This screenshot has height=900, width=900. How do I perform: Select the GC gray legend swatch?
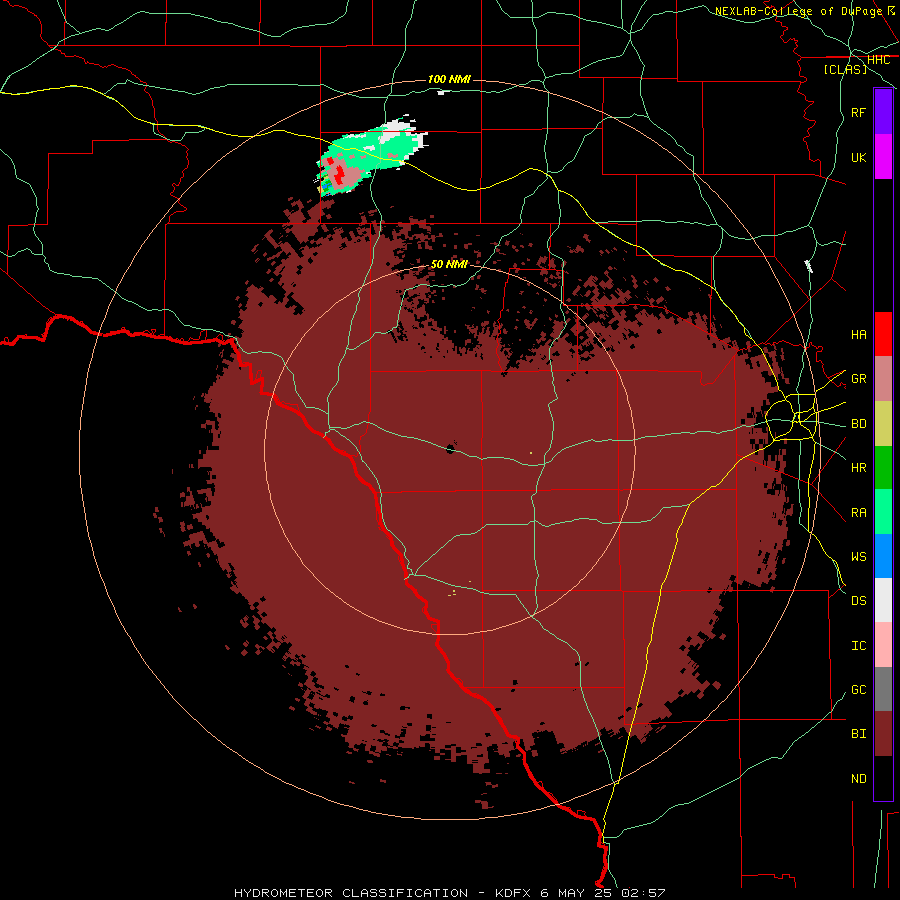[x=883, y=689]
